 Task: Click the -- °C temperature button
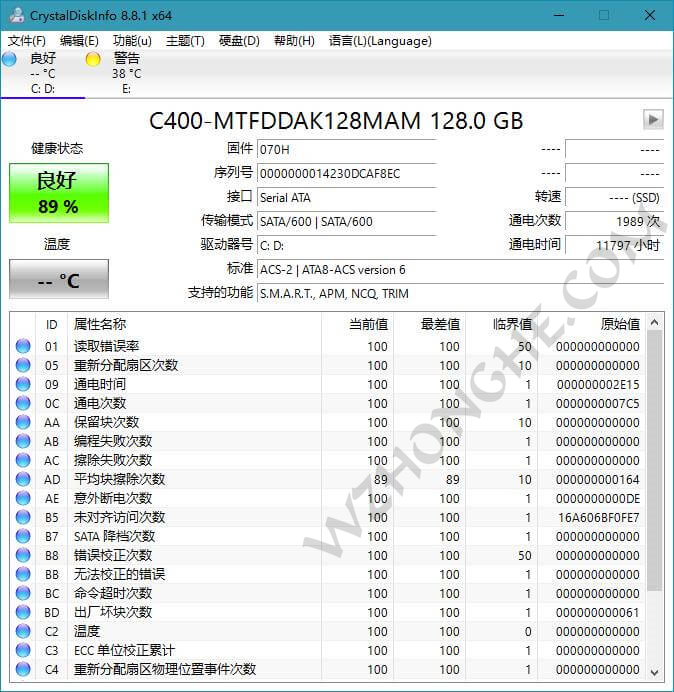point(59,279)
